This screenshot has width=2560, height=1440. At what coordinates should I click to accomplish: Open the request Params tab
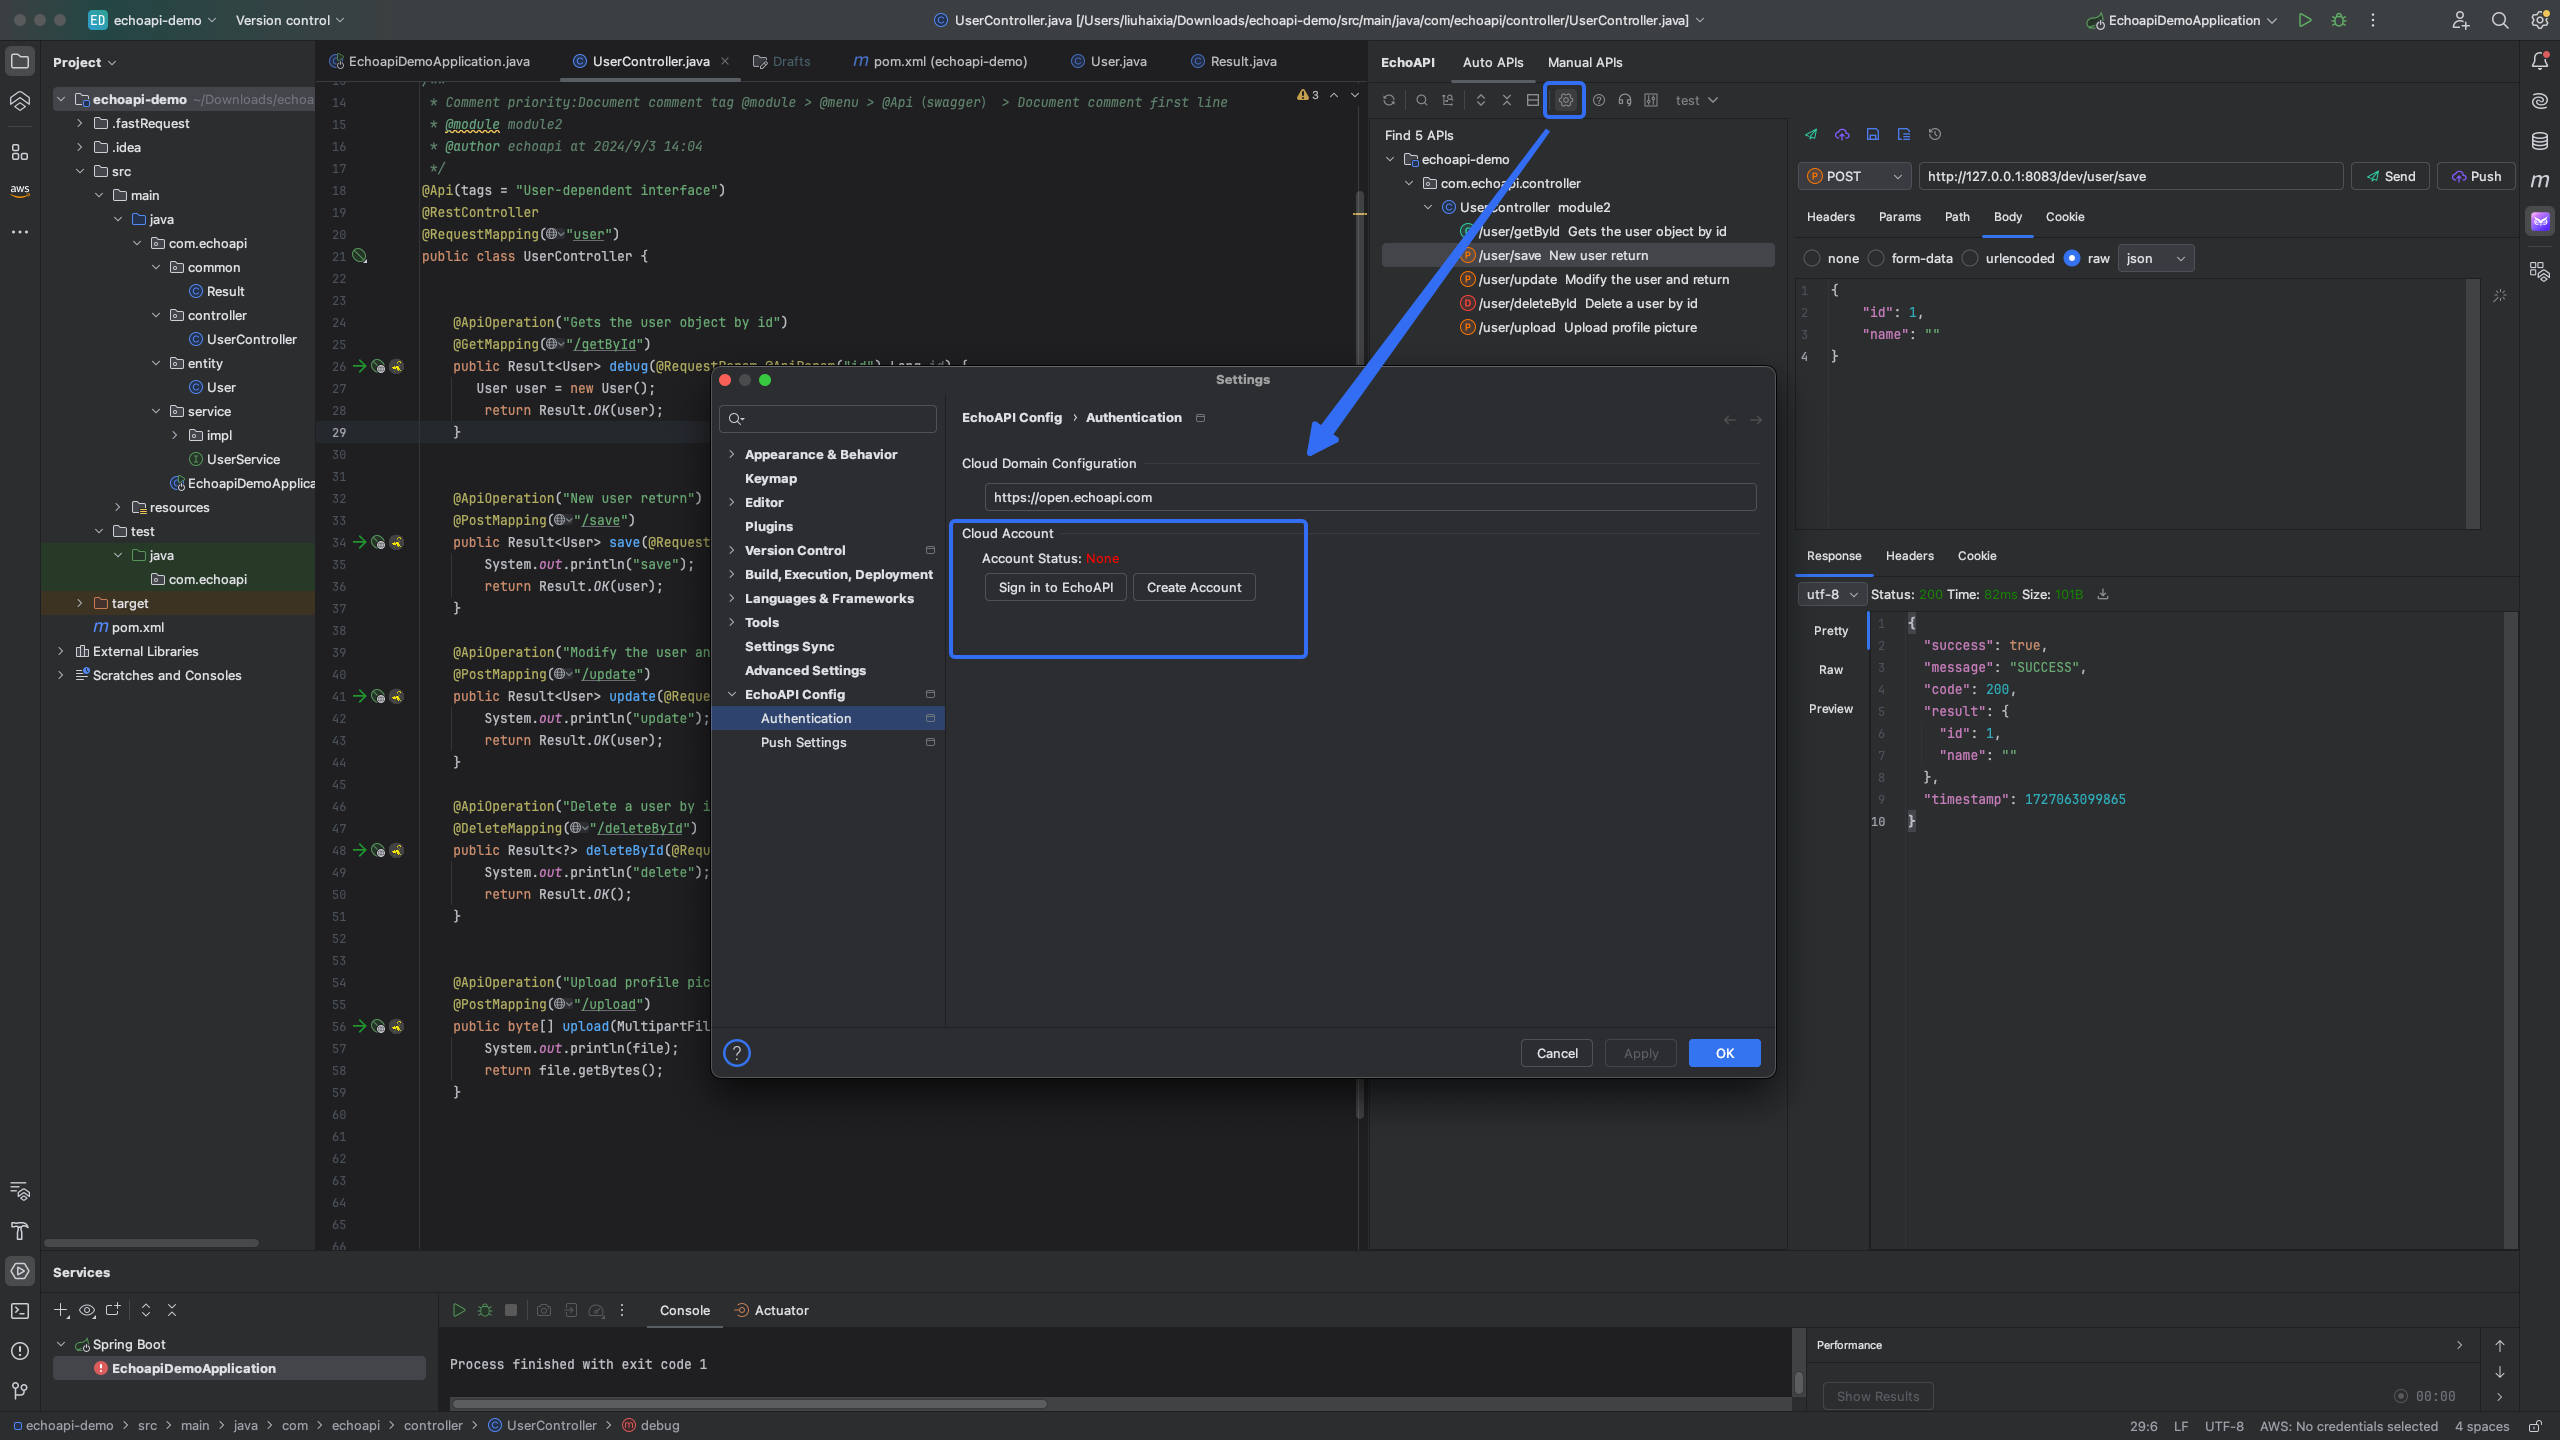coord(1899,217)
